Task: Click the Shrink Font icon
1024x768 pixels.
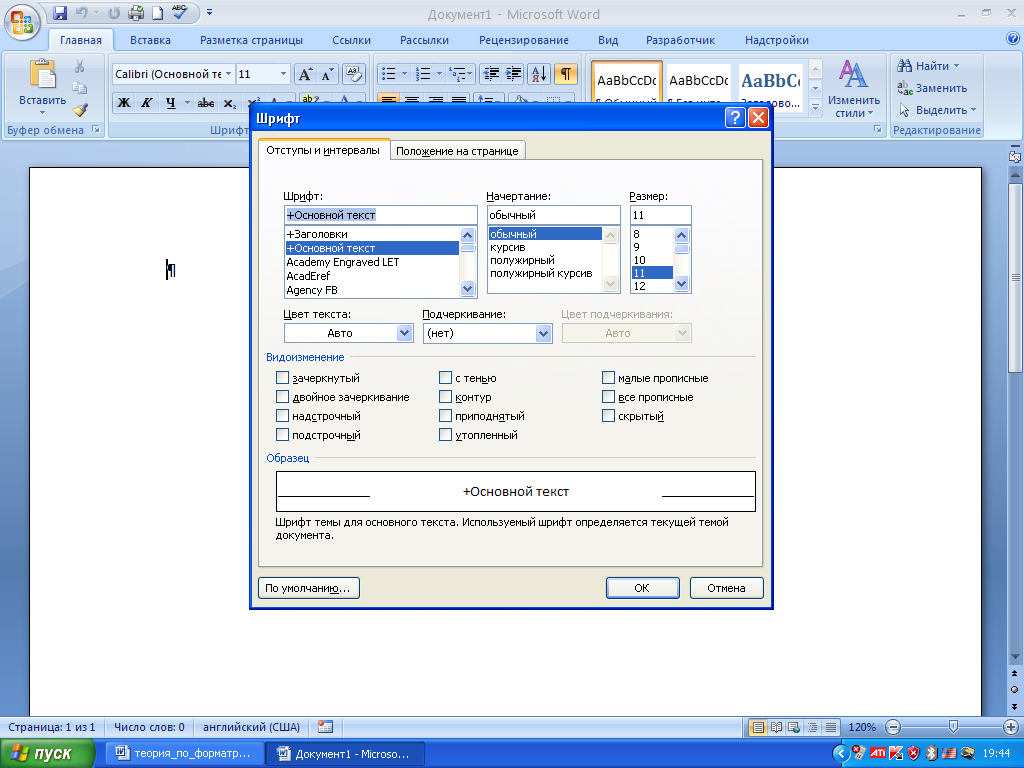Action: (327, 74)
